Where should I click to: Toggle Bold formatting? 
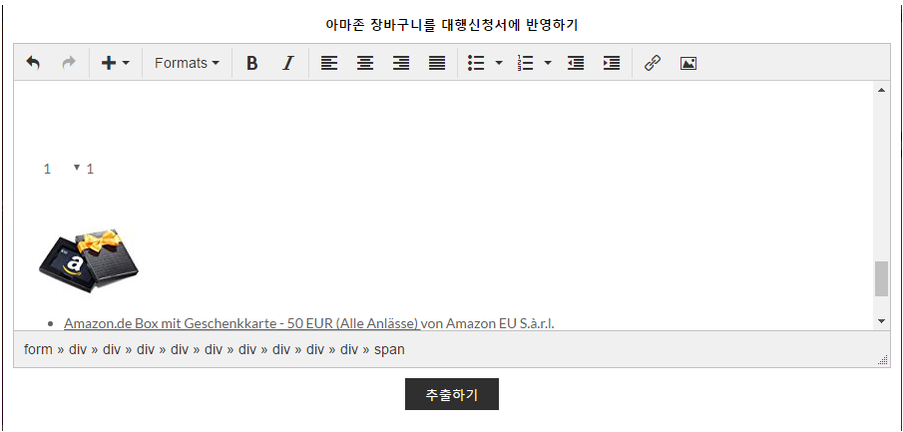pos(252,63)
